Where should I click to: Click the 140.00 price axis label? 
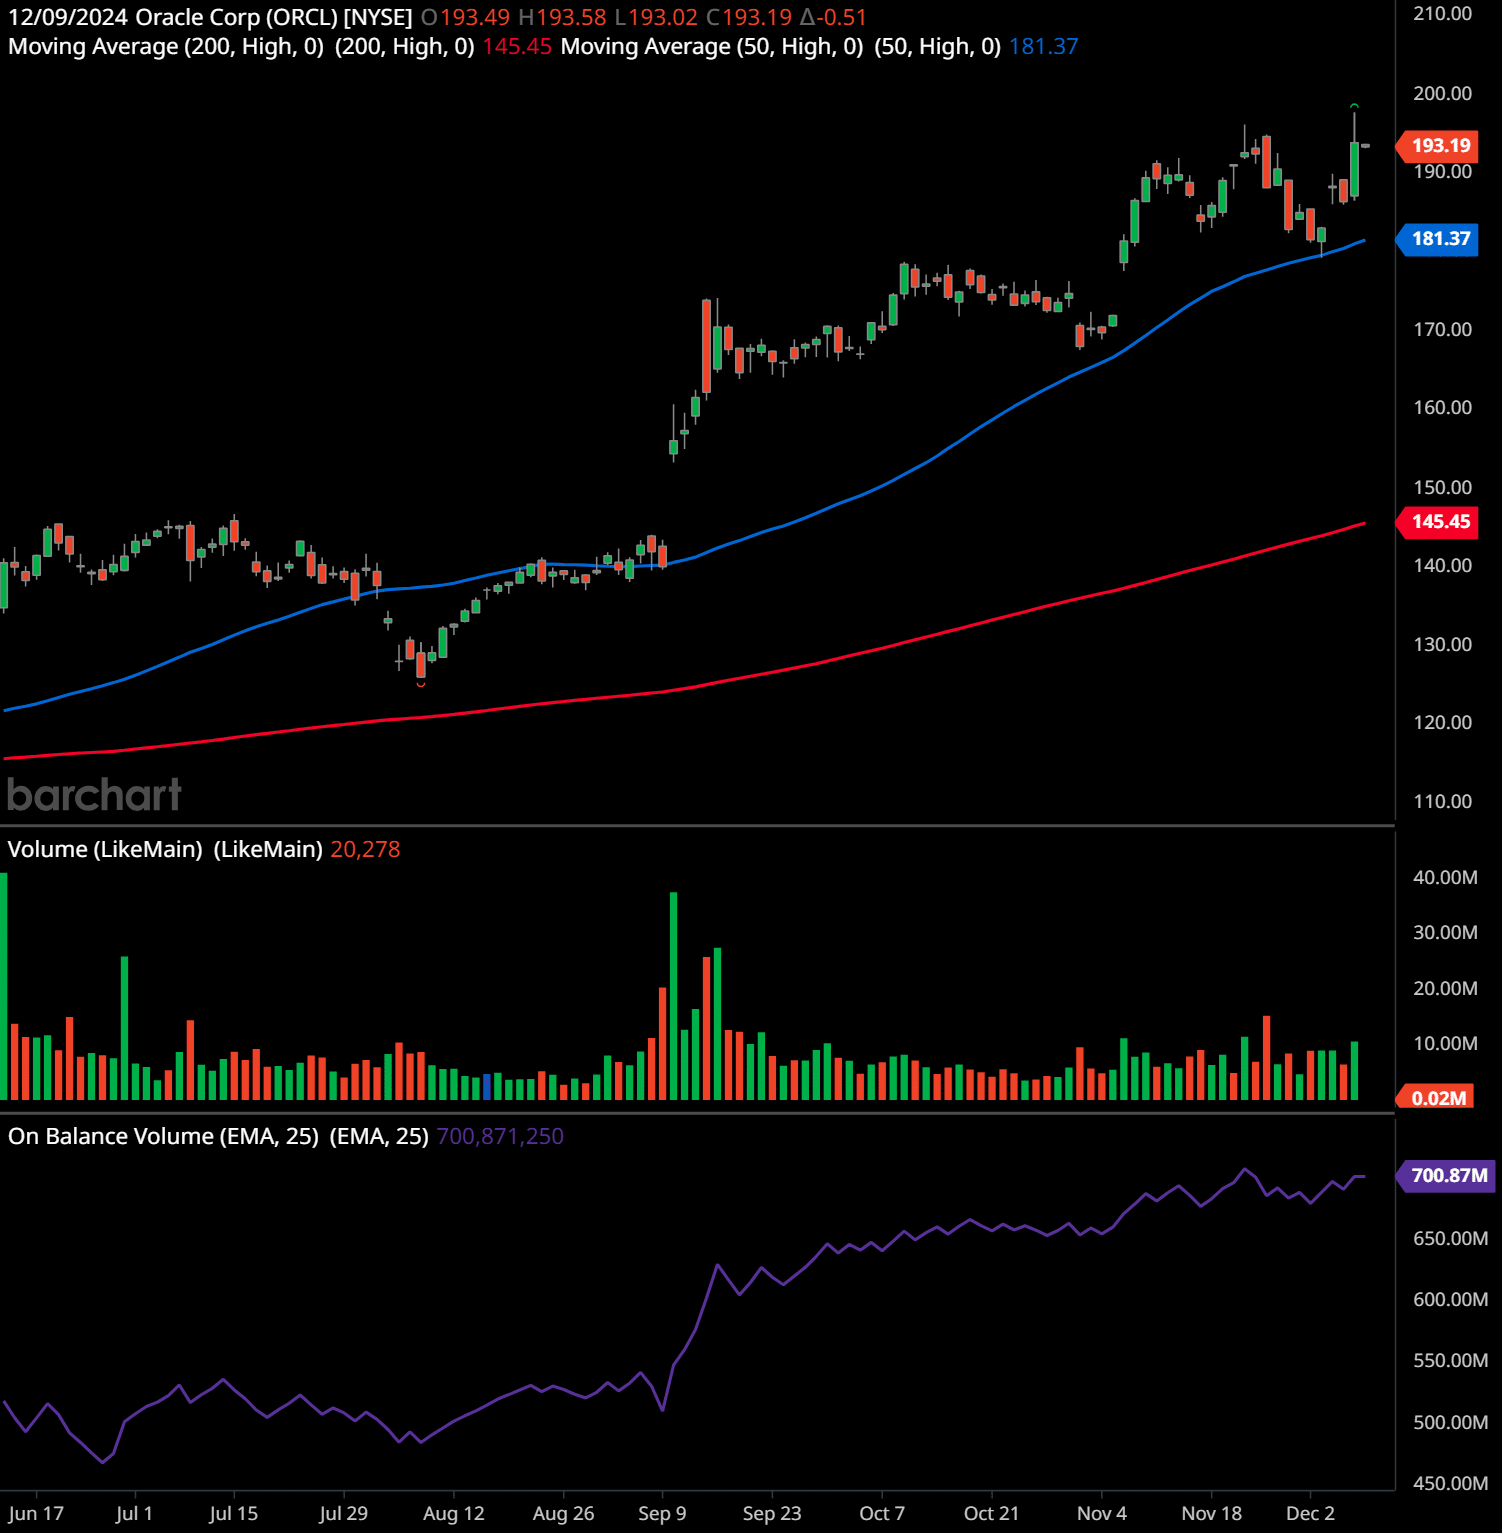point(1442,565)
